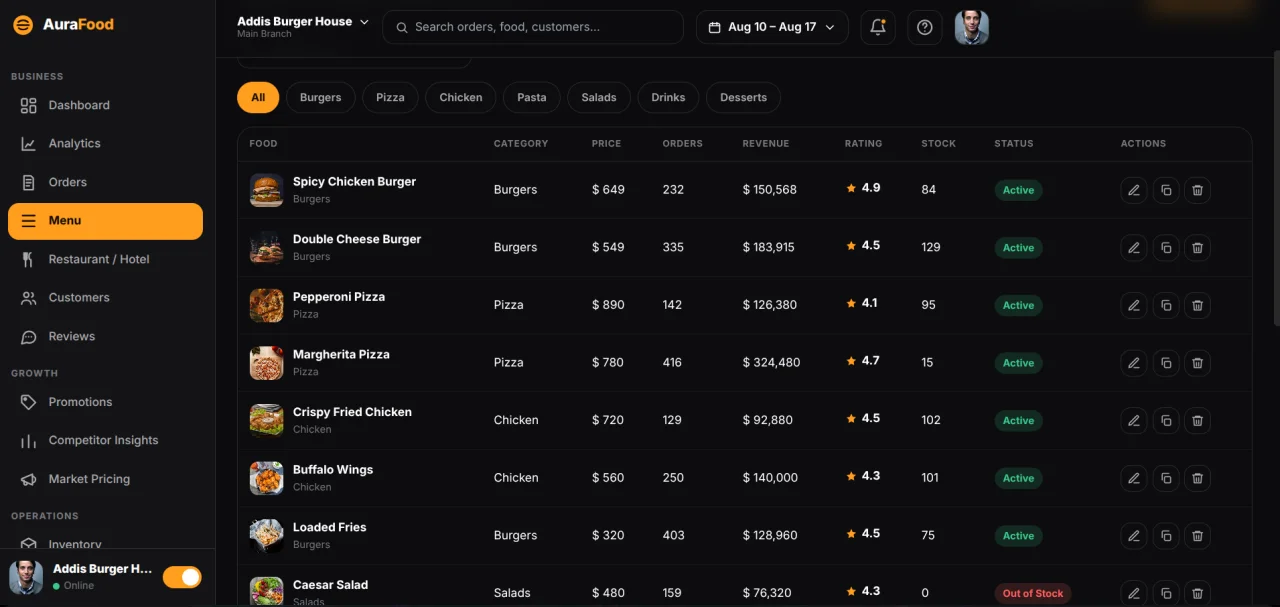Delete the Double Cheese Burger row
The image size is (1280, 607).
coord(1197,247)
